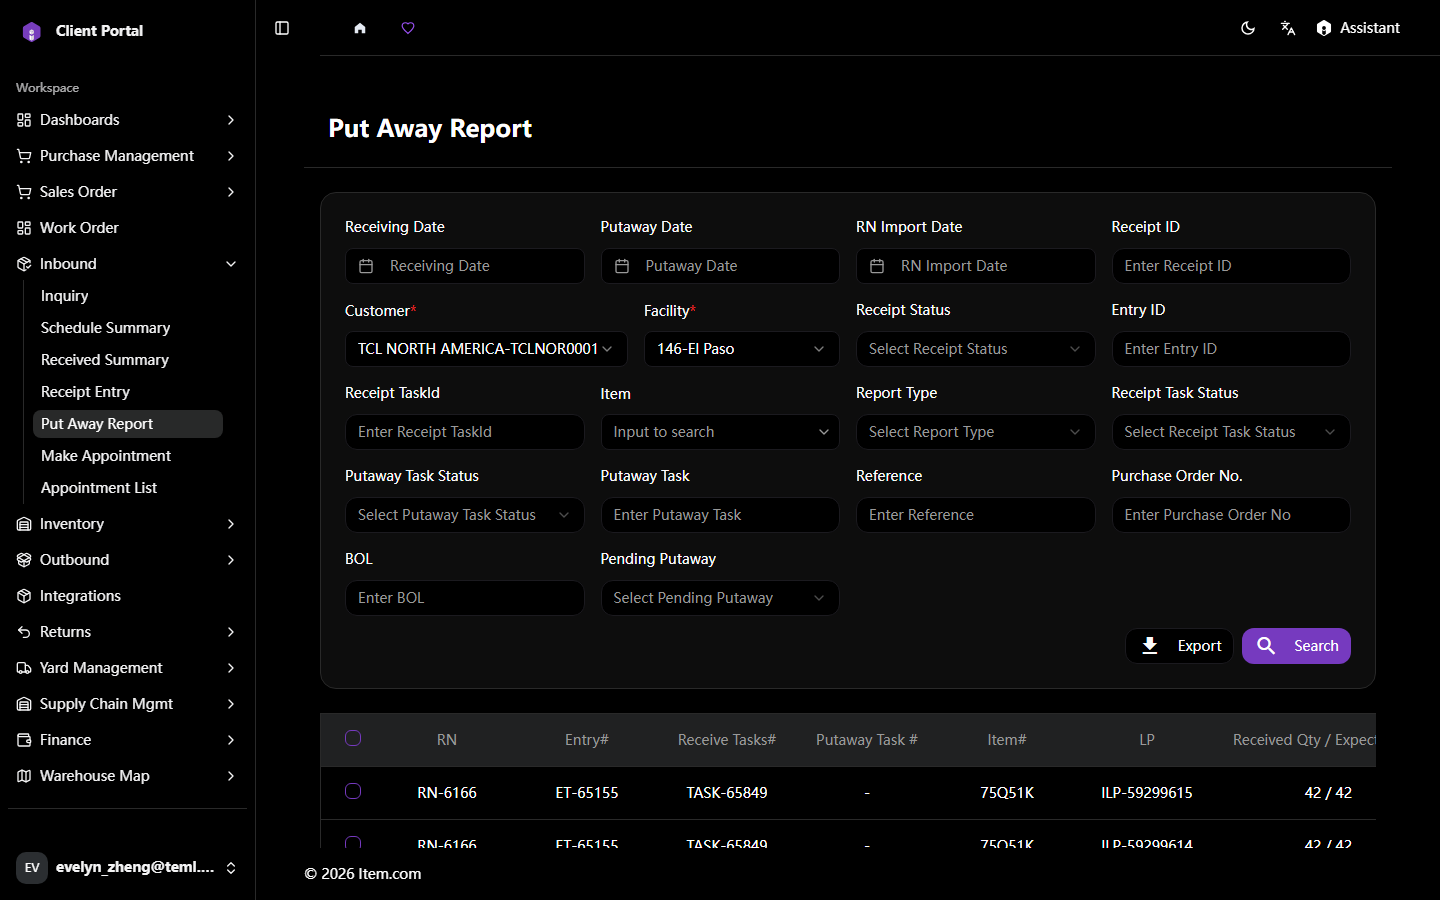Open language translation icon

click(x=1288, y=28)
